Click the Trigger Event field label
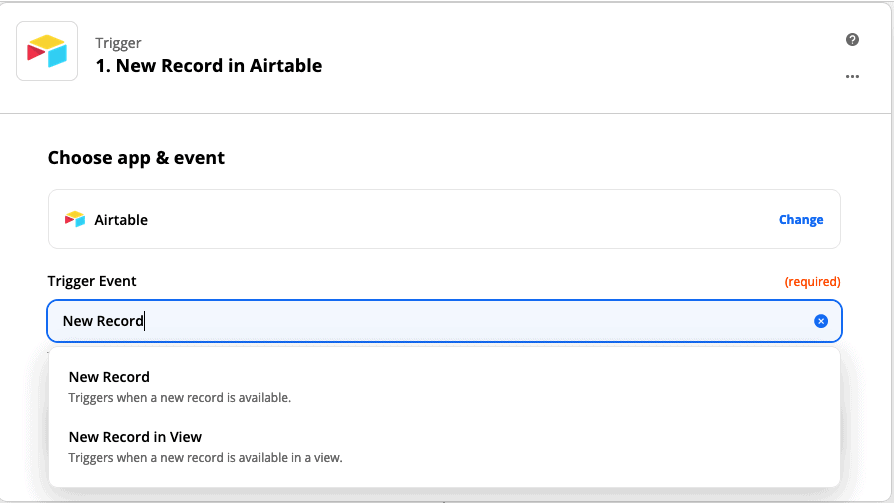 (x=92, y=281)
